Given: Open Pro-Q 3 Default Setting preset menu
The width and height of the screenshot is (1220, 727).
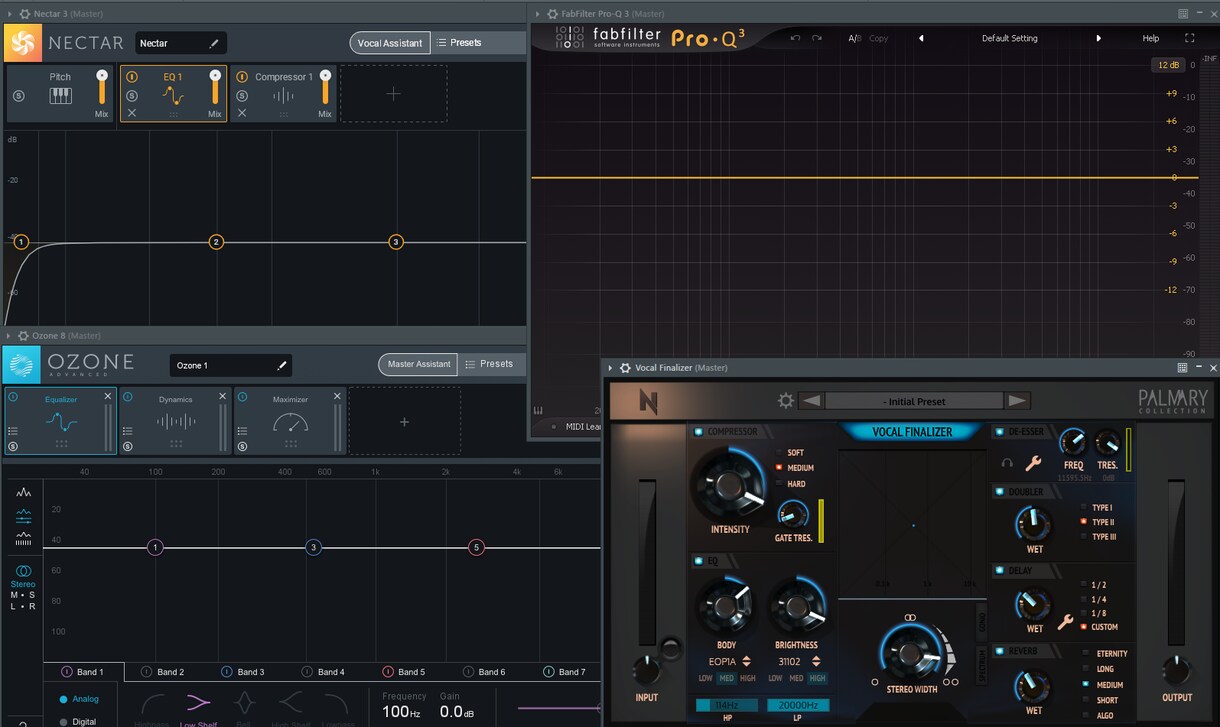Looking at the screenshot, I should [1009, 38].
